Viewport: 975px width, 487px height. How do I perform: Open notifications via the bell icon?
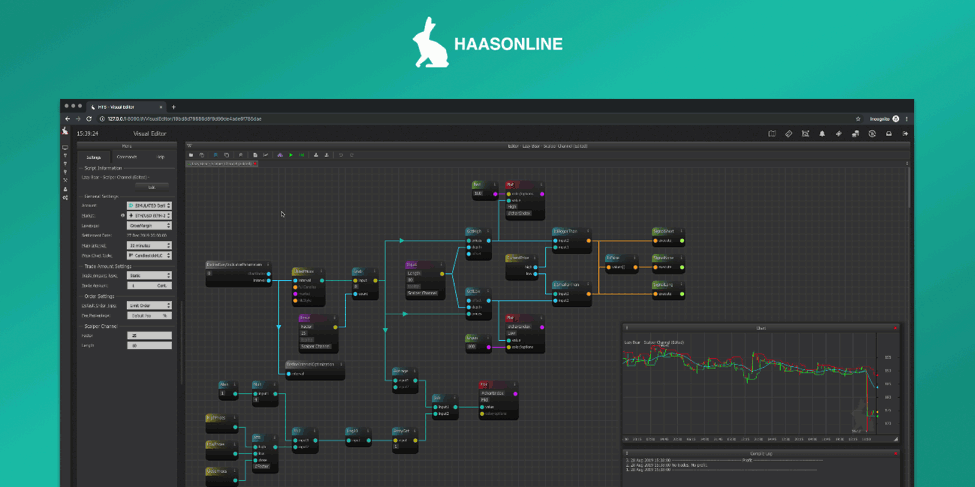tap(822, 134)
